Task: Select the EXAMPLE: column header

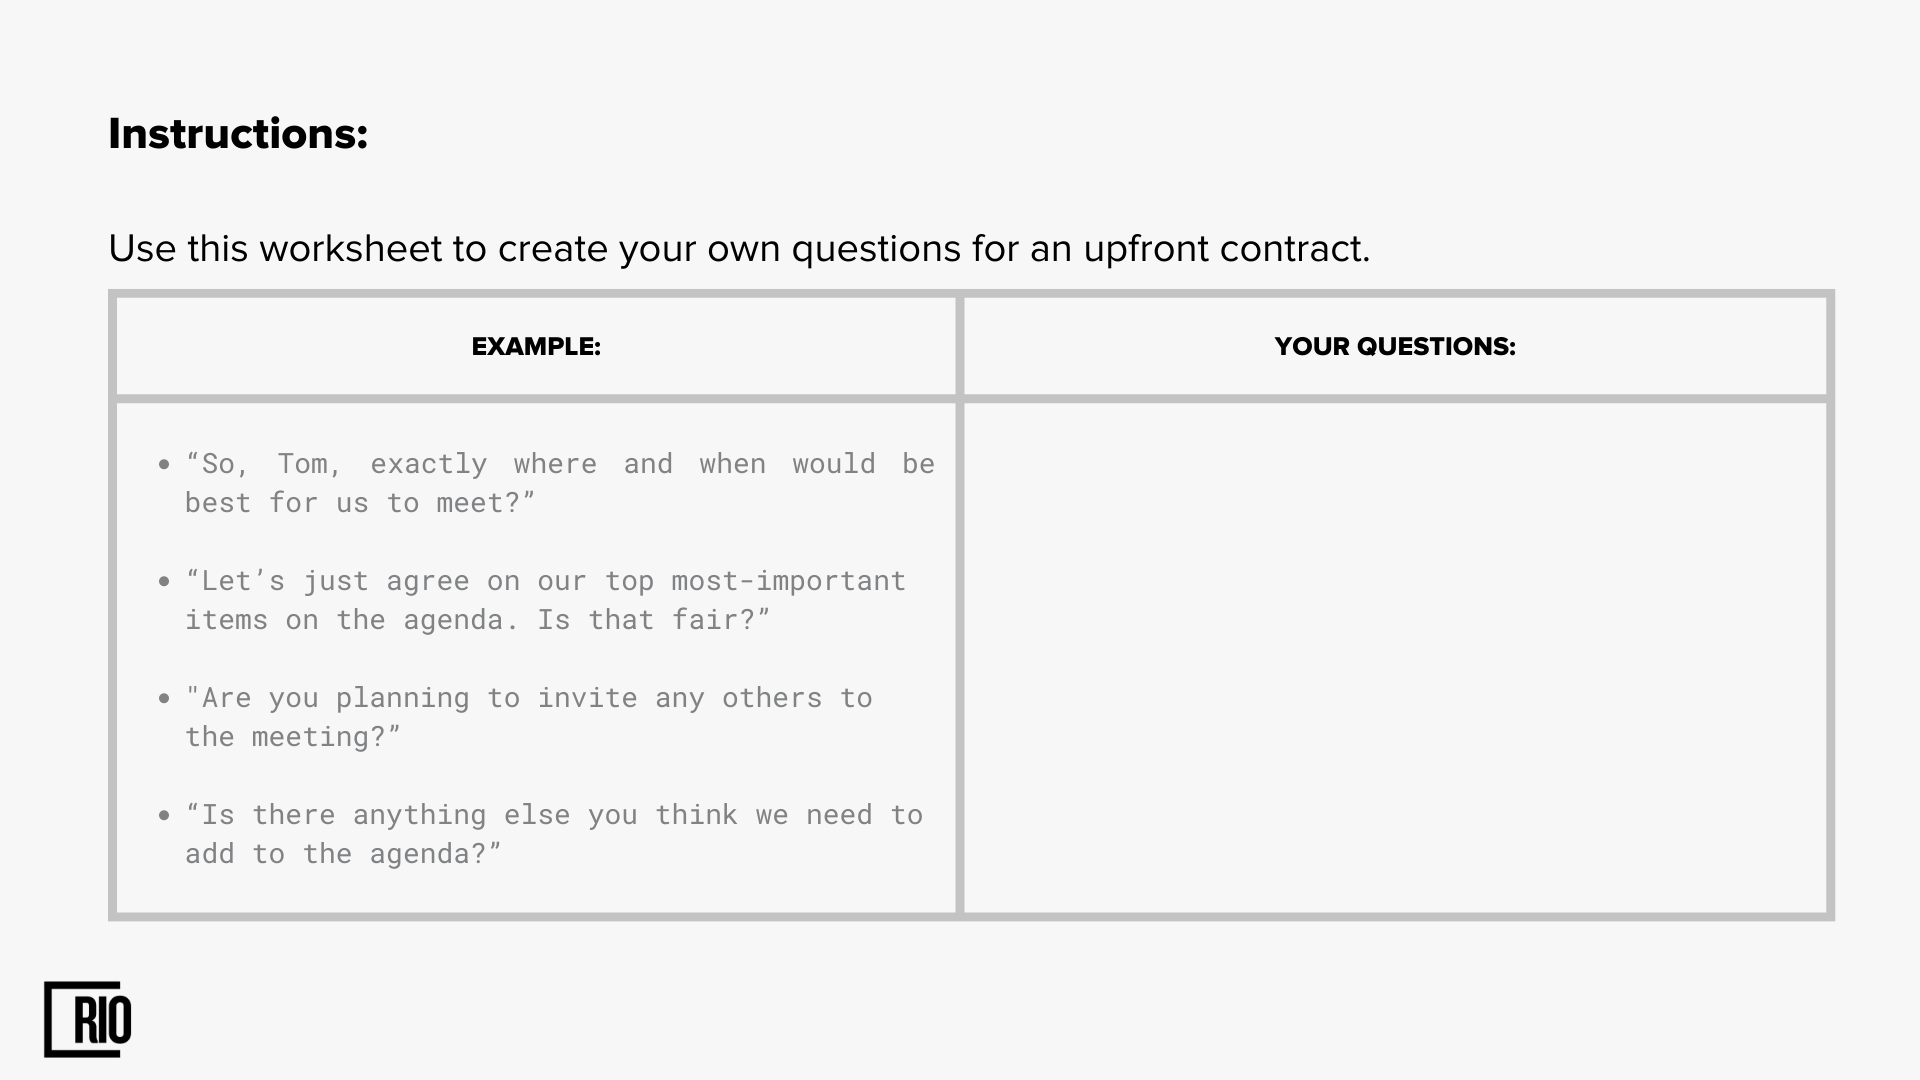Action: [536, 346]
